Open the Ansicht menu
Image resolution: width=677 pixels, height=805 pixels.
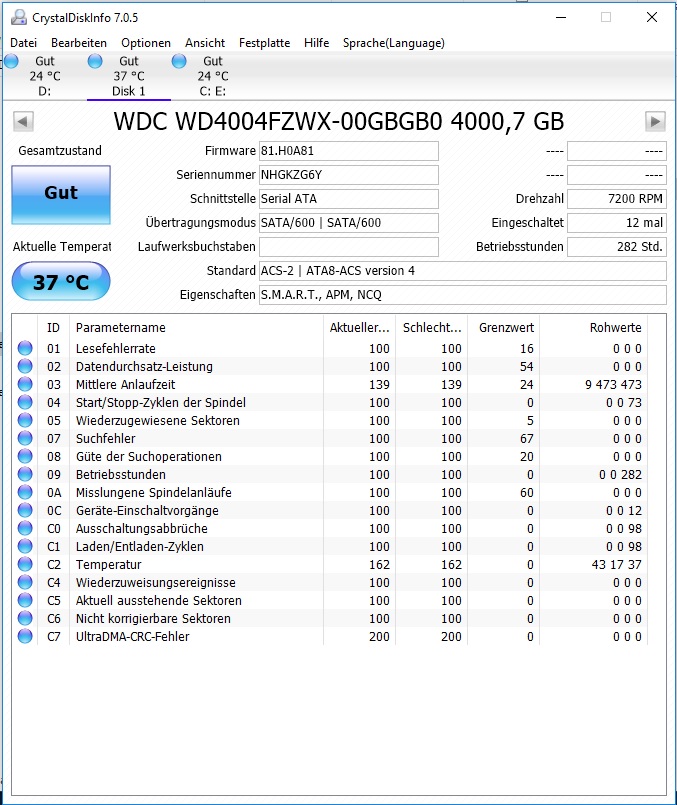click(205, 43)
